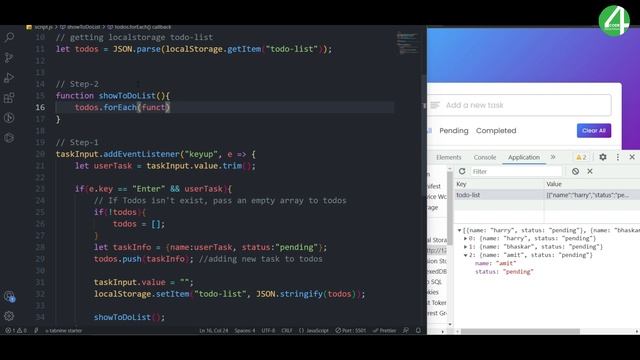Open the Source Control view icon
The width and height of the screenshot is (640, 360).
(x=9, y=58)
